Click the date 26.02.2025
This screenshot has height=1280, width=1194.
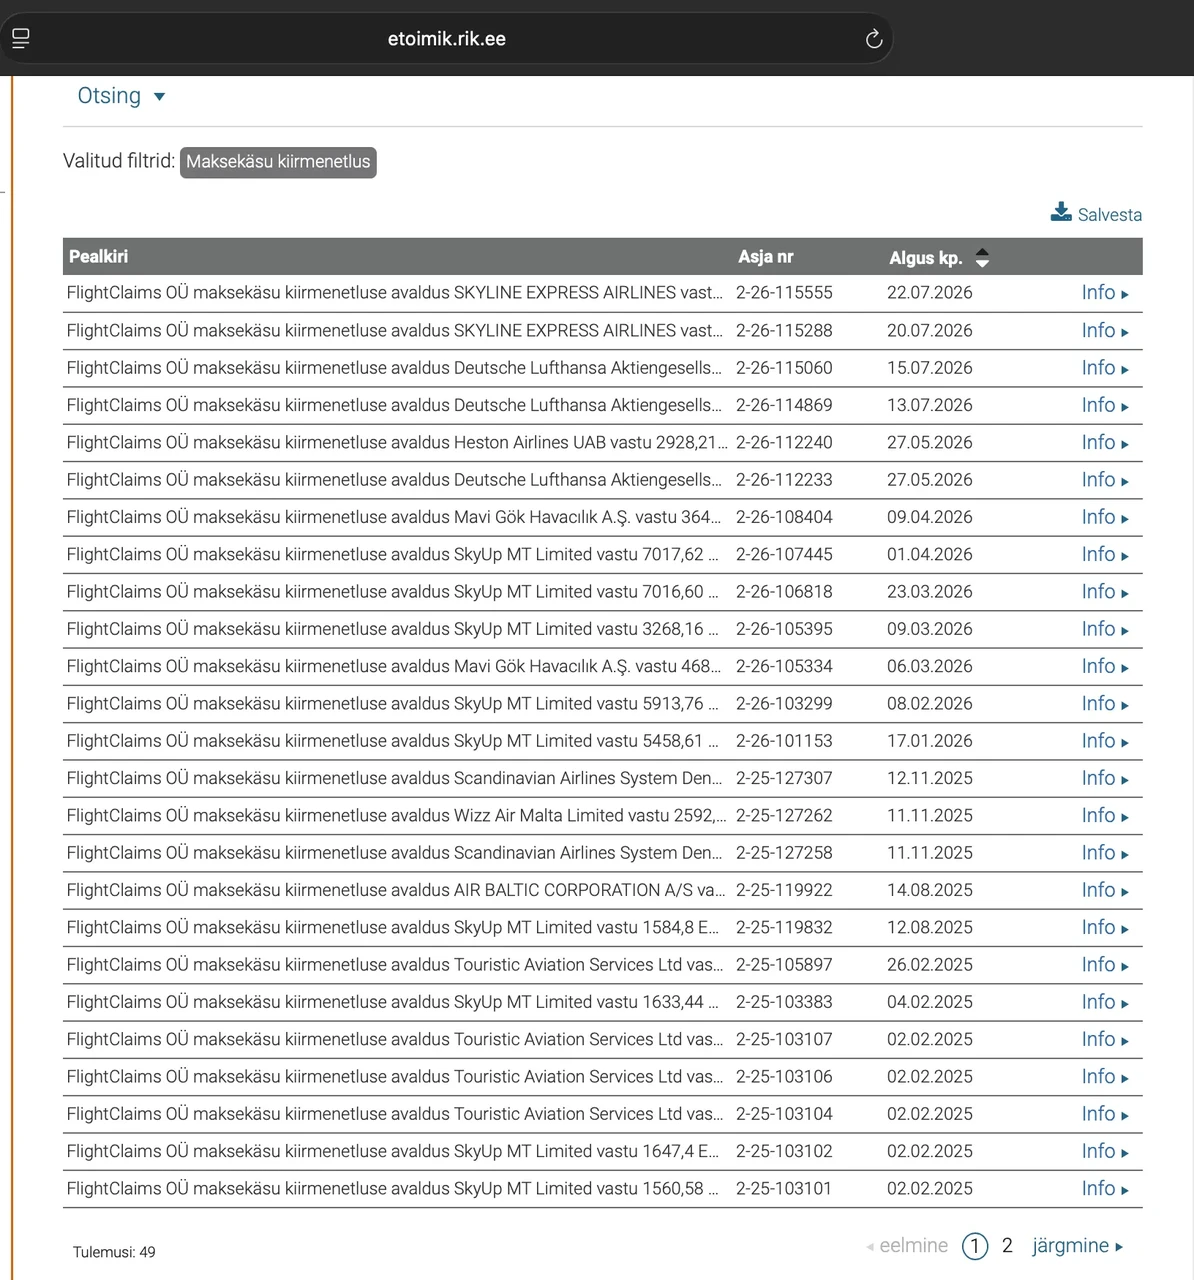coord(929,965)
